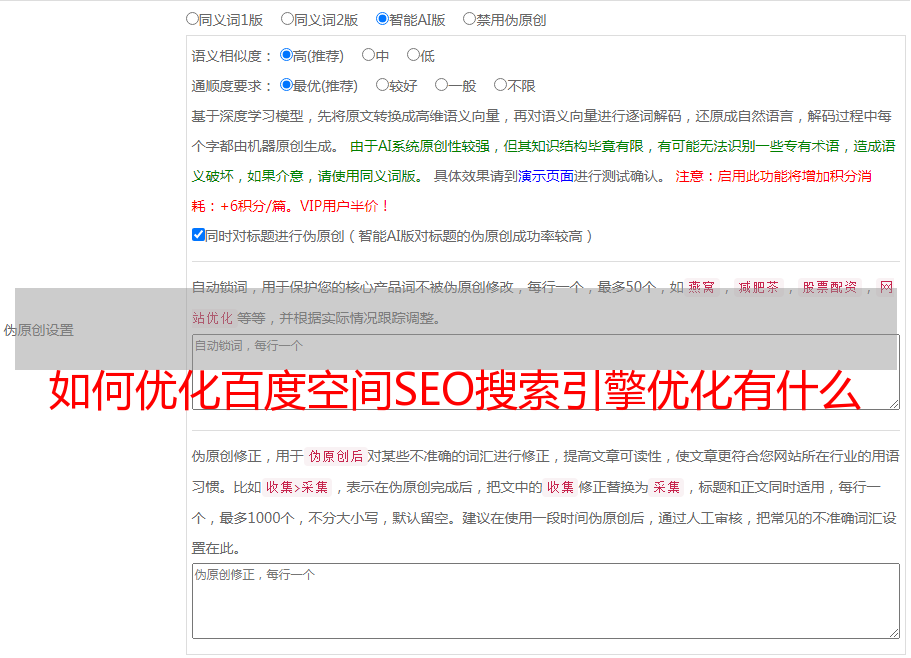Click into the 自动锁词 textarea

click(x=546, y=372)
